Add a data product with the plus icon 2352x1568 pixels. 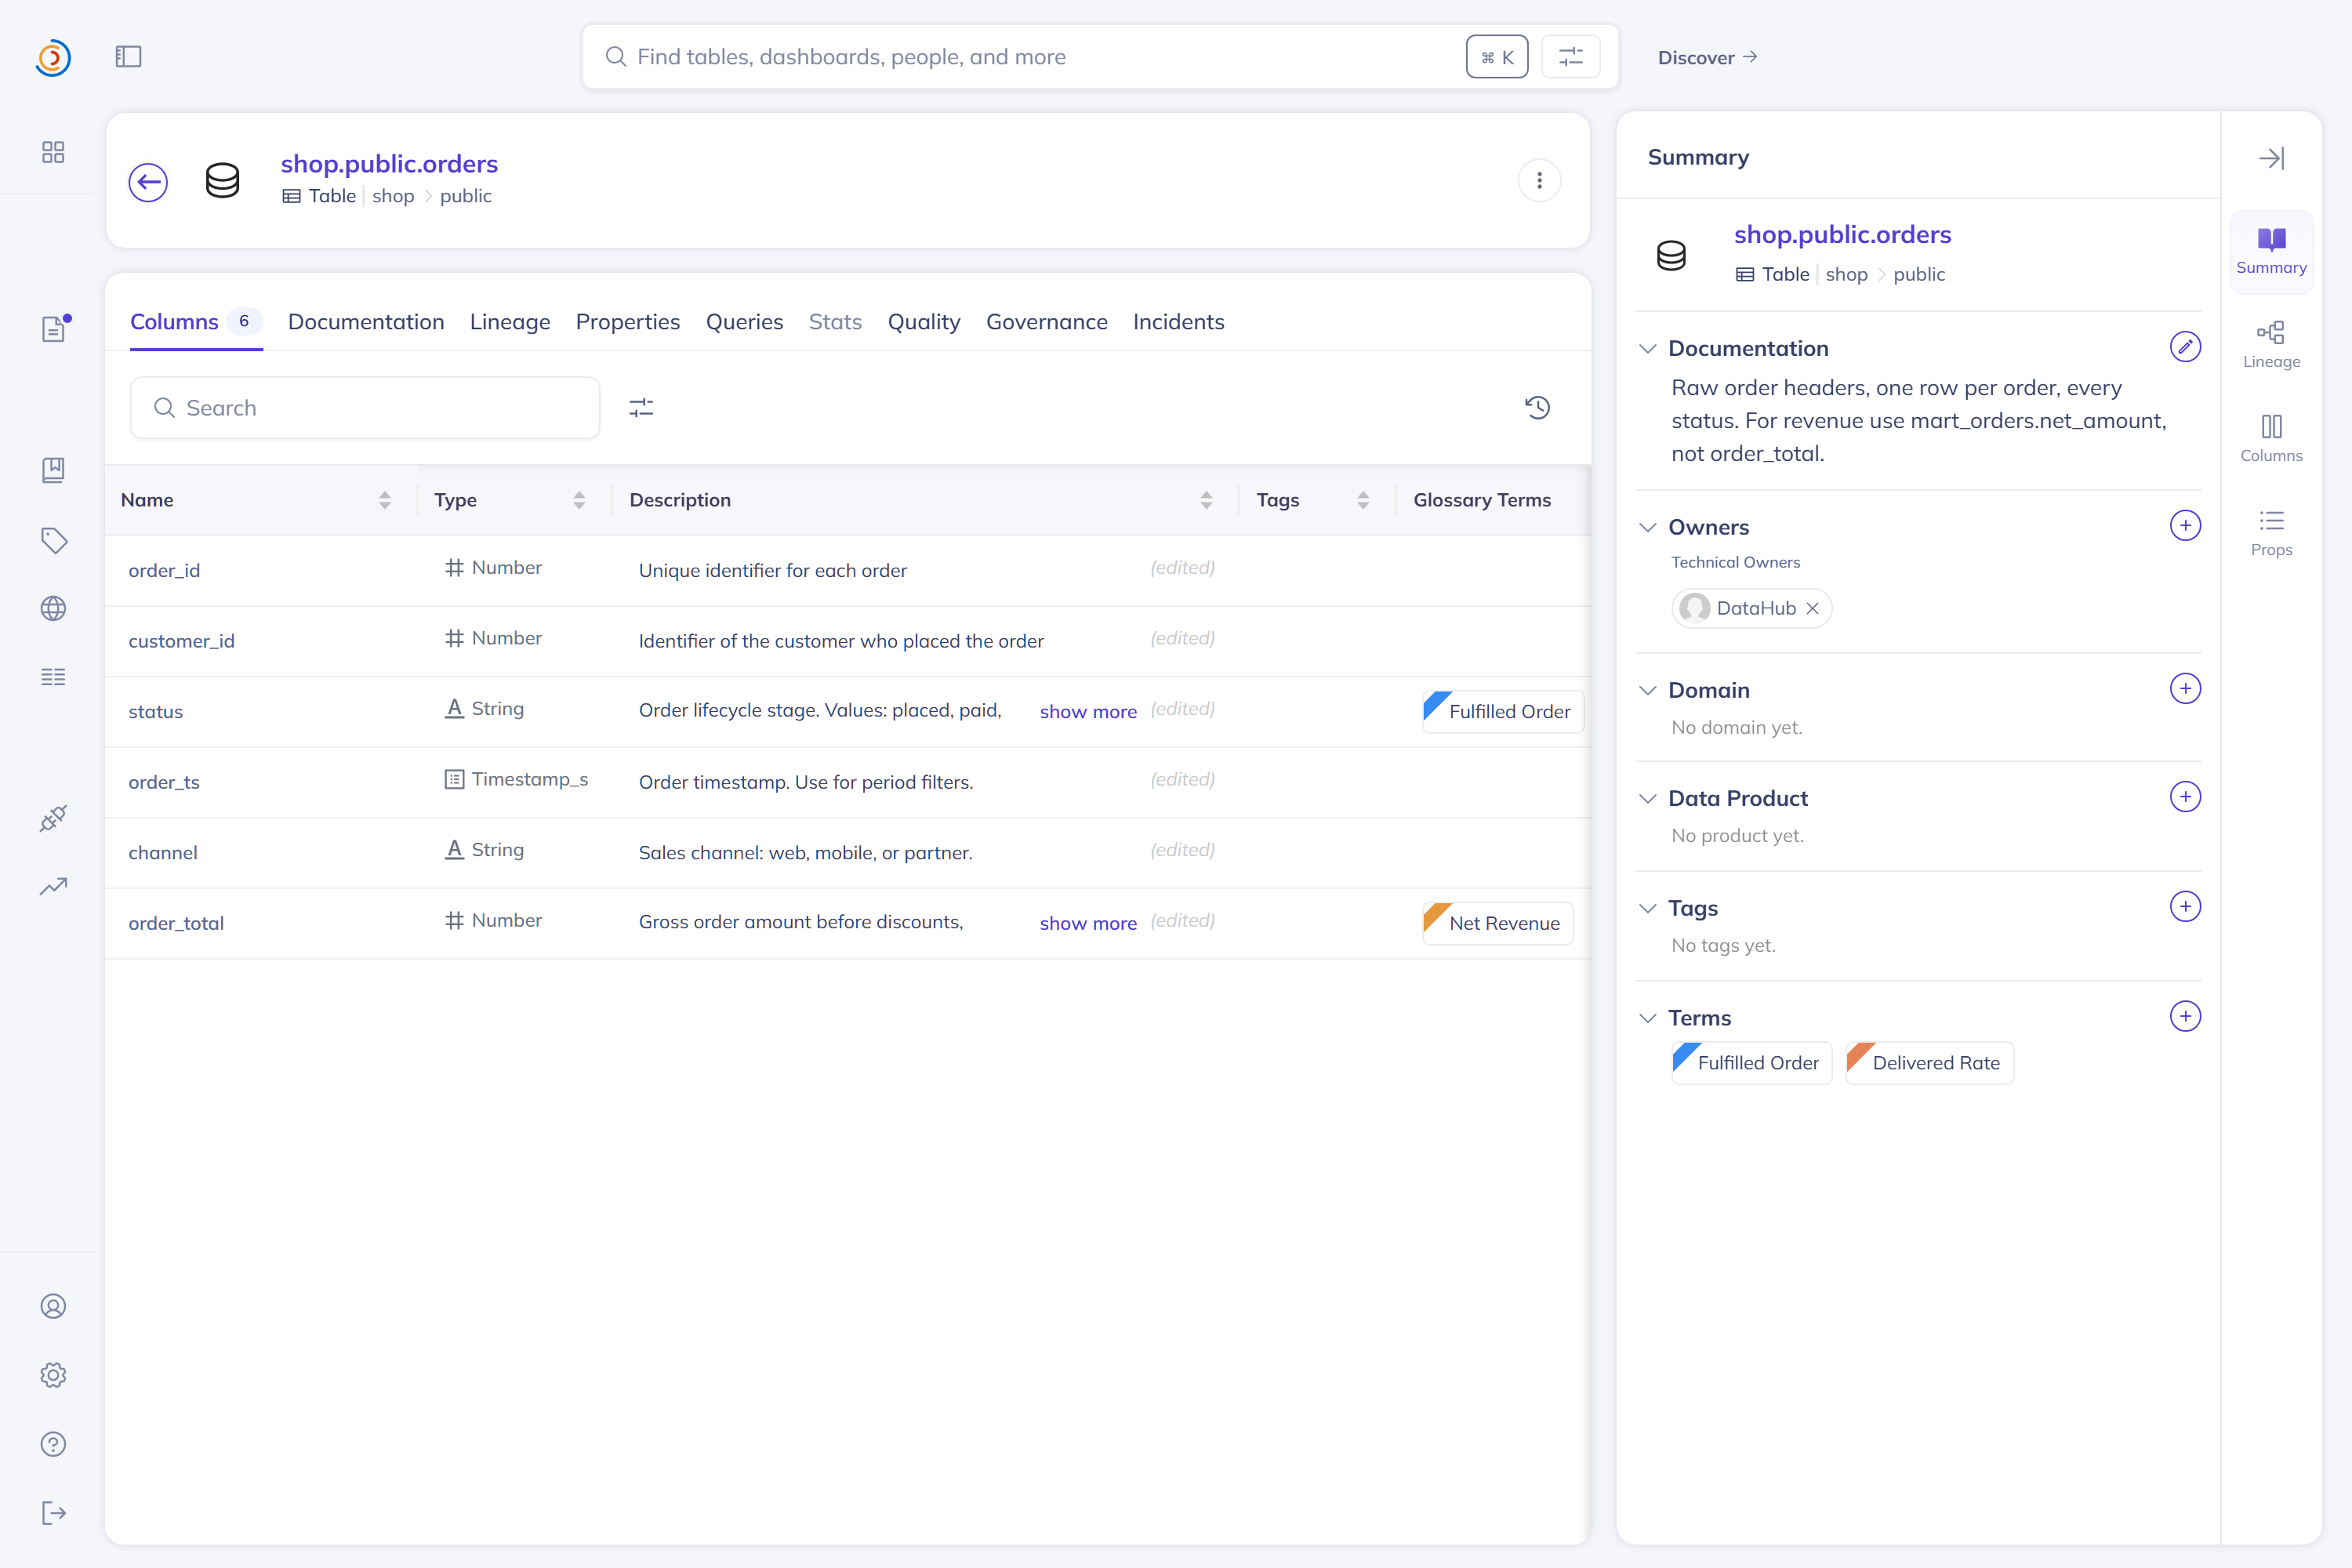[x=2185, y=797]
